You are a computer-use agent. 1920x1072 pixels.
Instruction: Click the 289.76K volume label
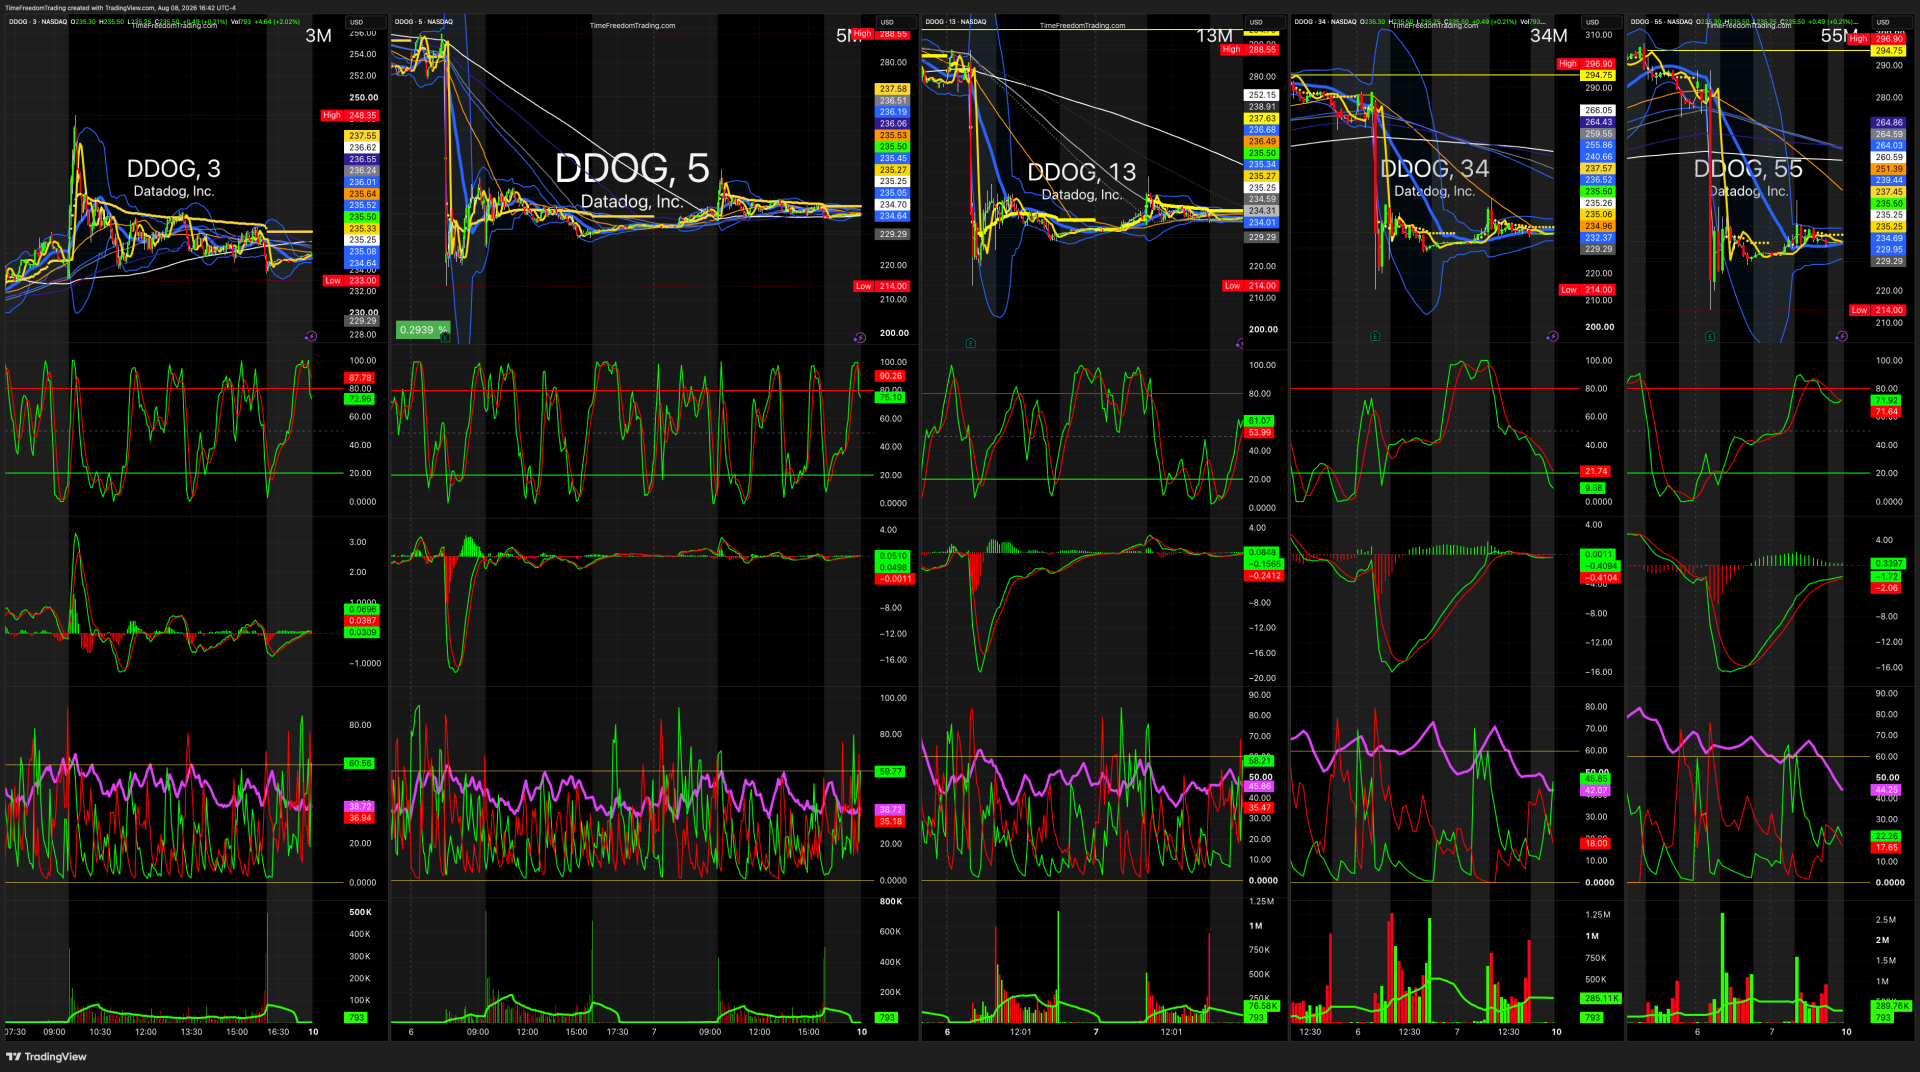(x=1892, y=1006)
